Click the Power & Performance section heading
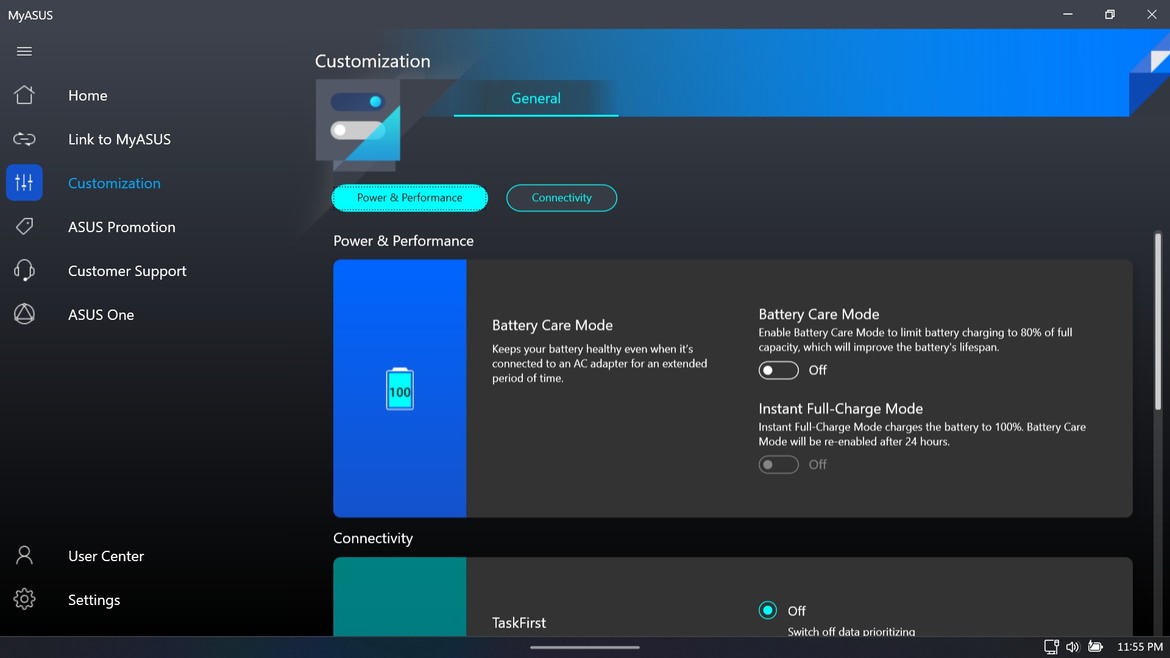The width and height of the screenshot is (1170, 658). click(403, 241)
